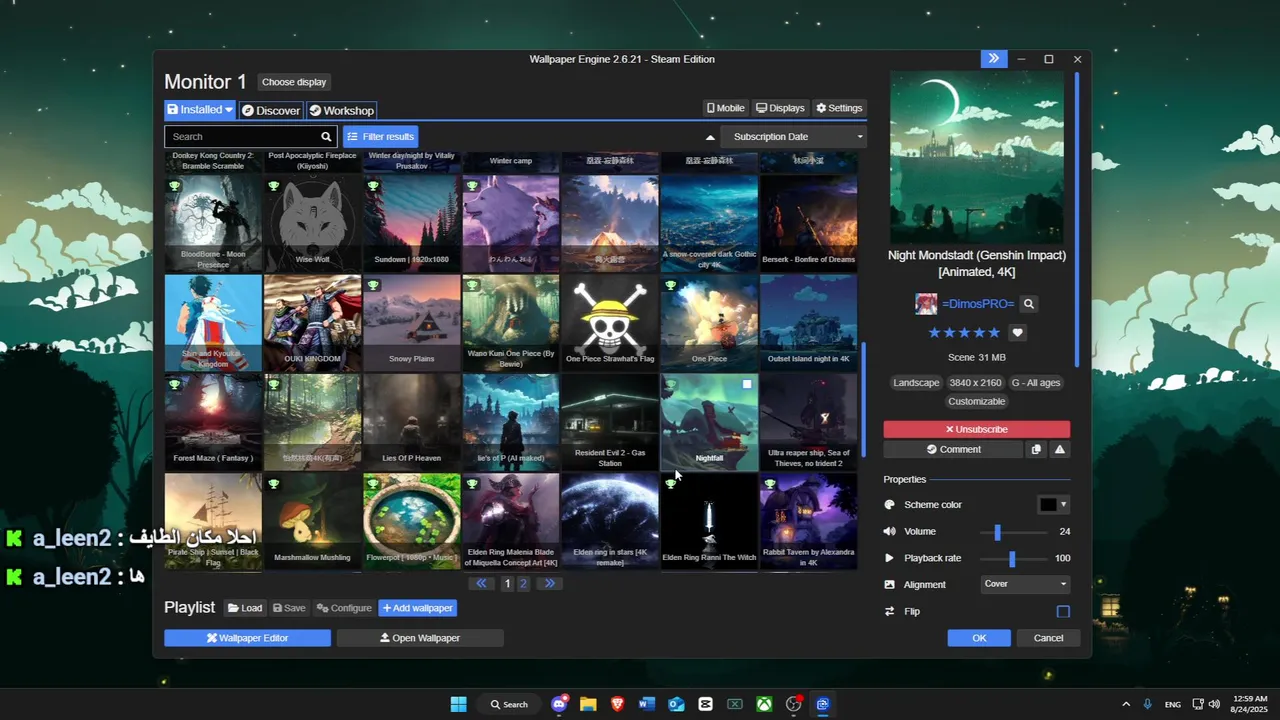
Task: Click the =DimosPRO= author avatar
Action: click(926, 304)
